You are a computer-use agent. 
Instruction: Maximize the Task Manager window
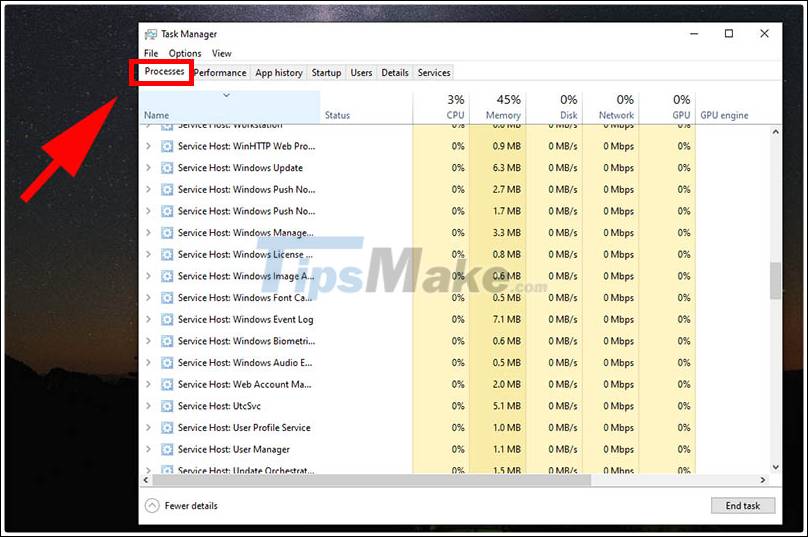(x=729, y=34)
